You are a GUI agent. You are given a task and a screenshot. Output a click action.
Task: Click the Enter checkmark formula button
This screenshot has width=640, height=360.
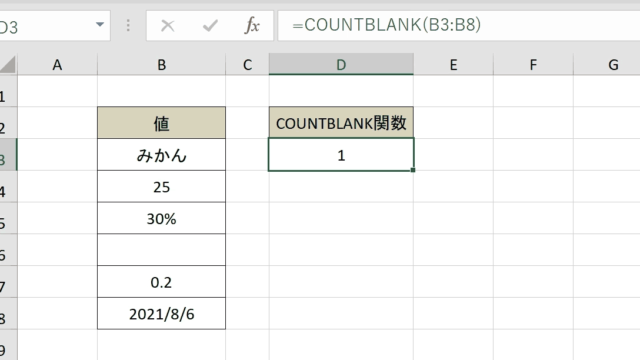pos(210,26)
